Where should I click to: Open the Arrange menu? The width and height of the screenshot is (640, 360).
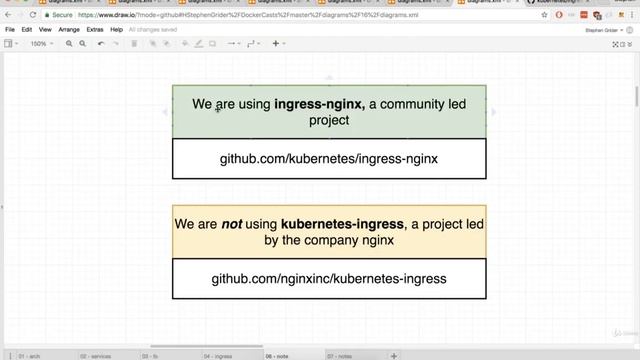click(69, 30)
